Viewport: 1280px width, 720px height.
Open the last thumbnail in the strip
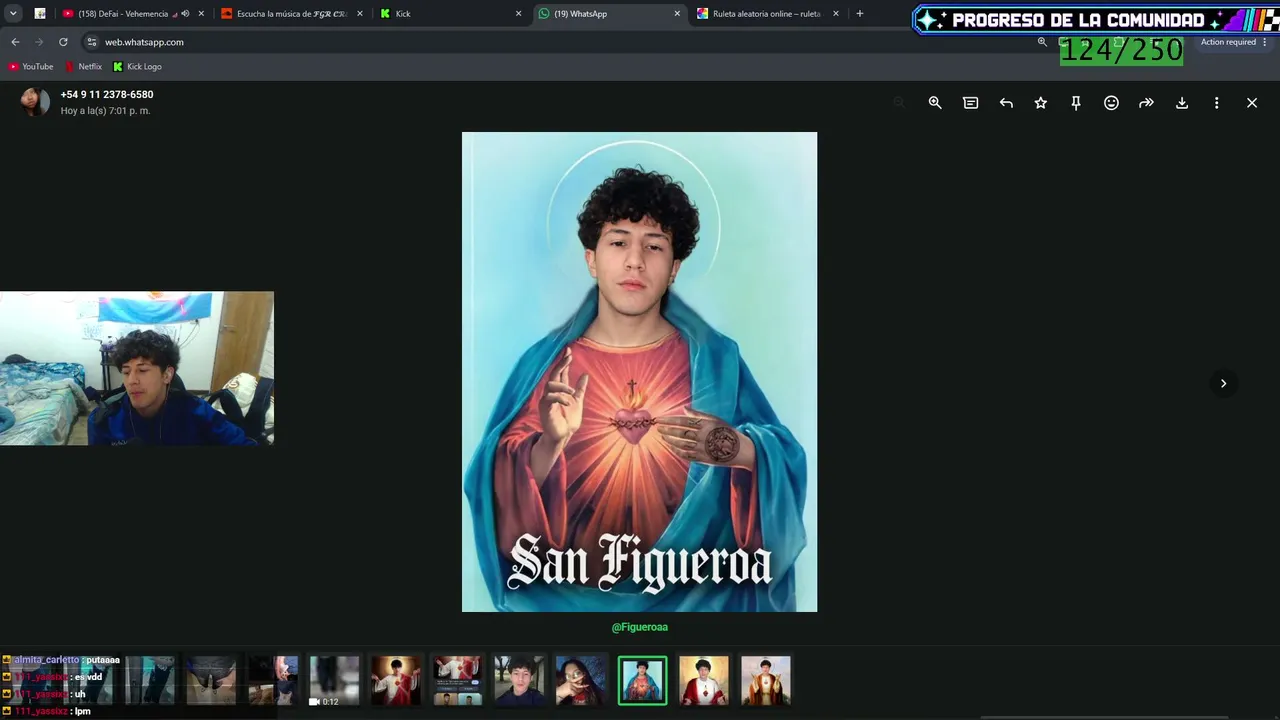766,681
